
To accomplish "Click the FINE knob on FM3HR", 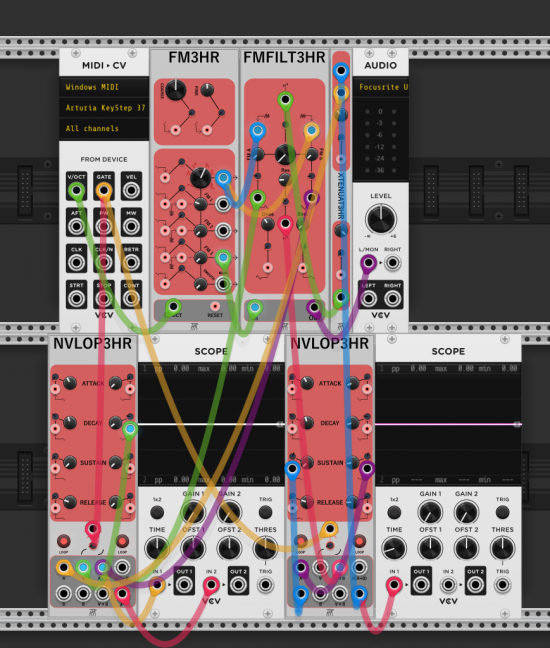I will tap(207, 90).
